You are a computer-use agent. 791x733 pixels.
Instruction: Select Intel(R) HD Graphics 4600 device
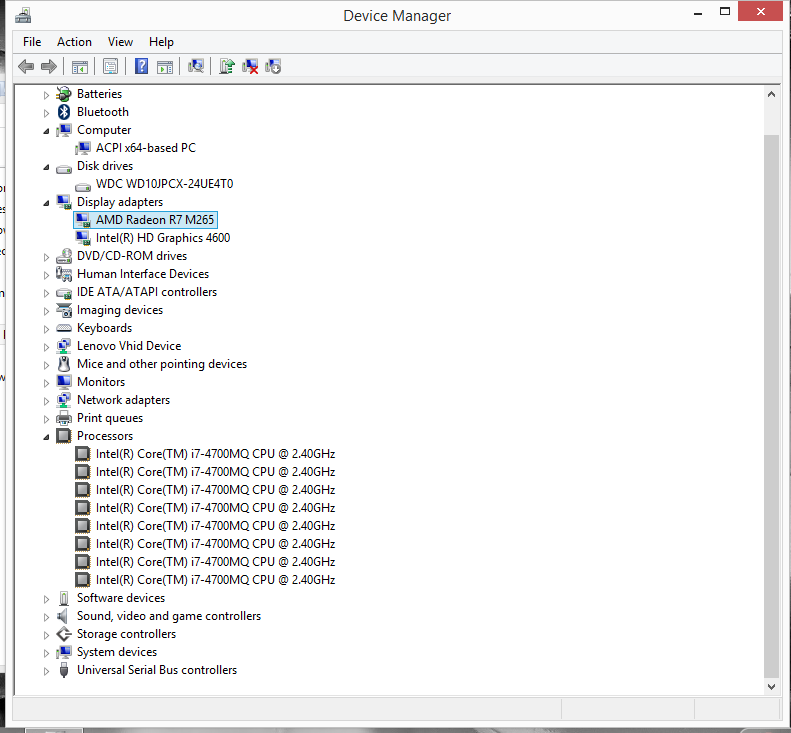(162, 238)
